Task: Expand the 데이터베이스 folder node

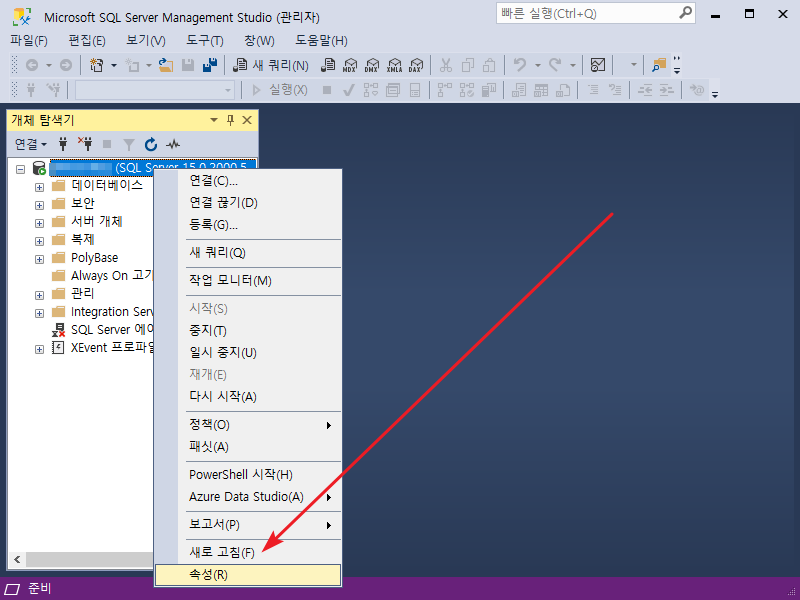Action: tap(39, 187)
